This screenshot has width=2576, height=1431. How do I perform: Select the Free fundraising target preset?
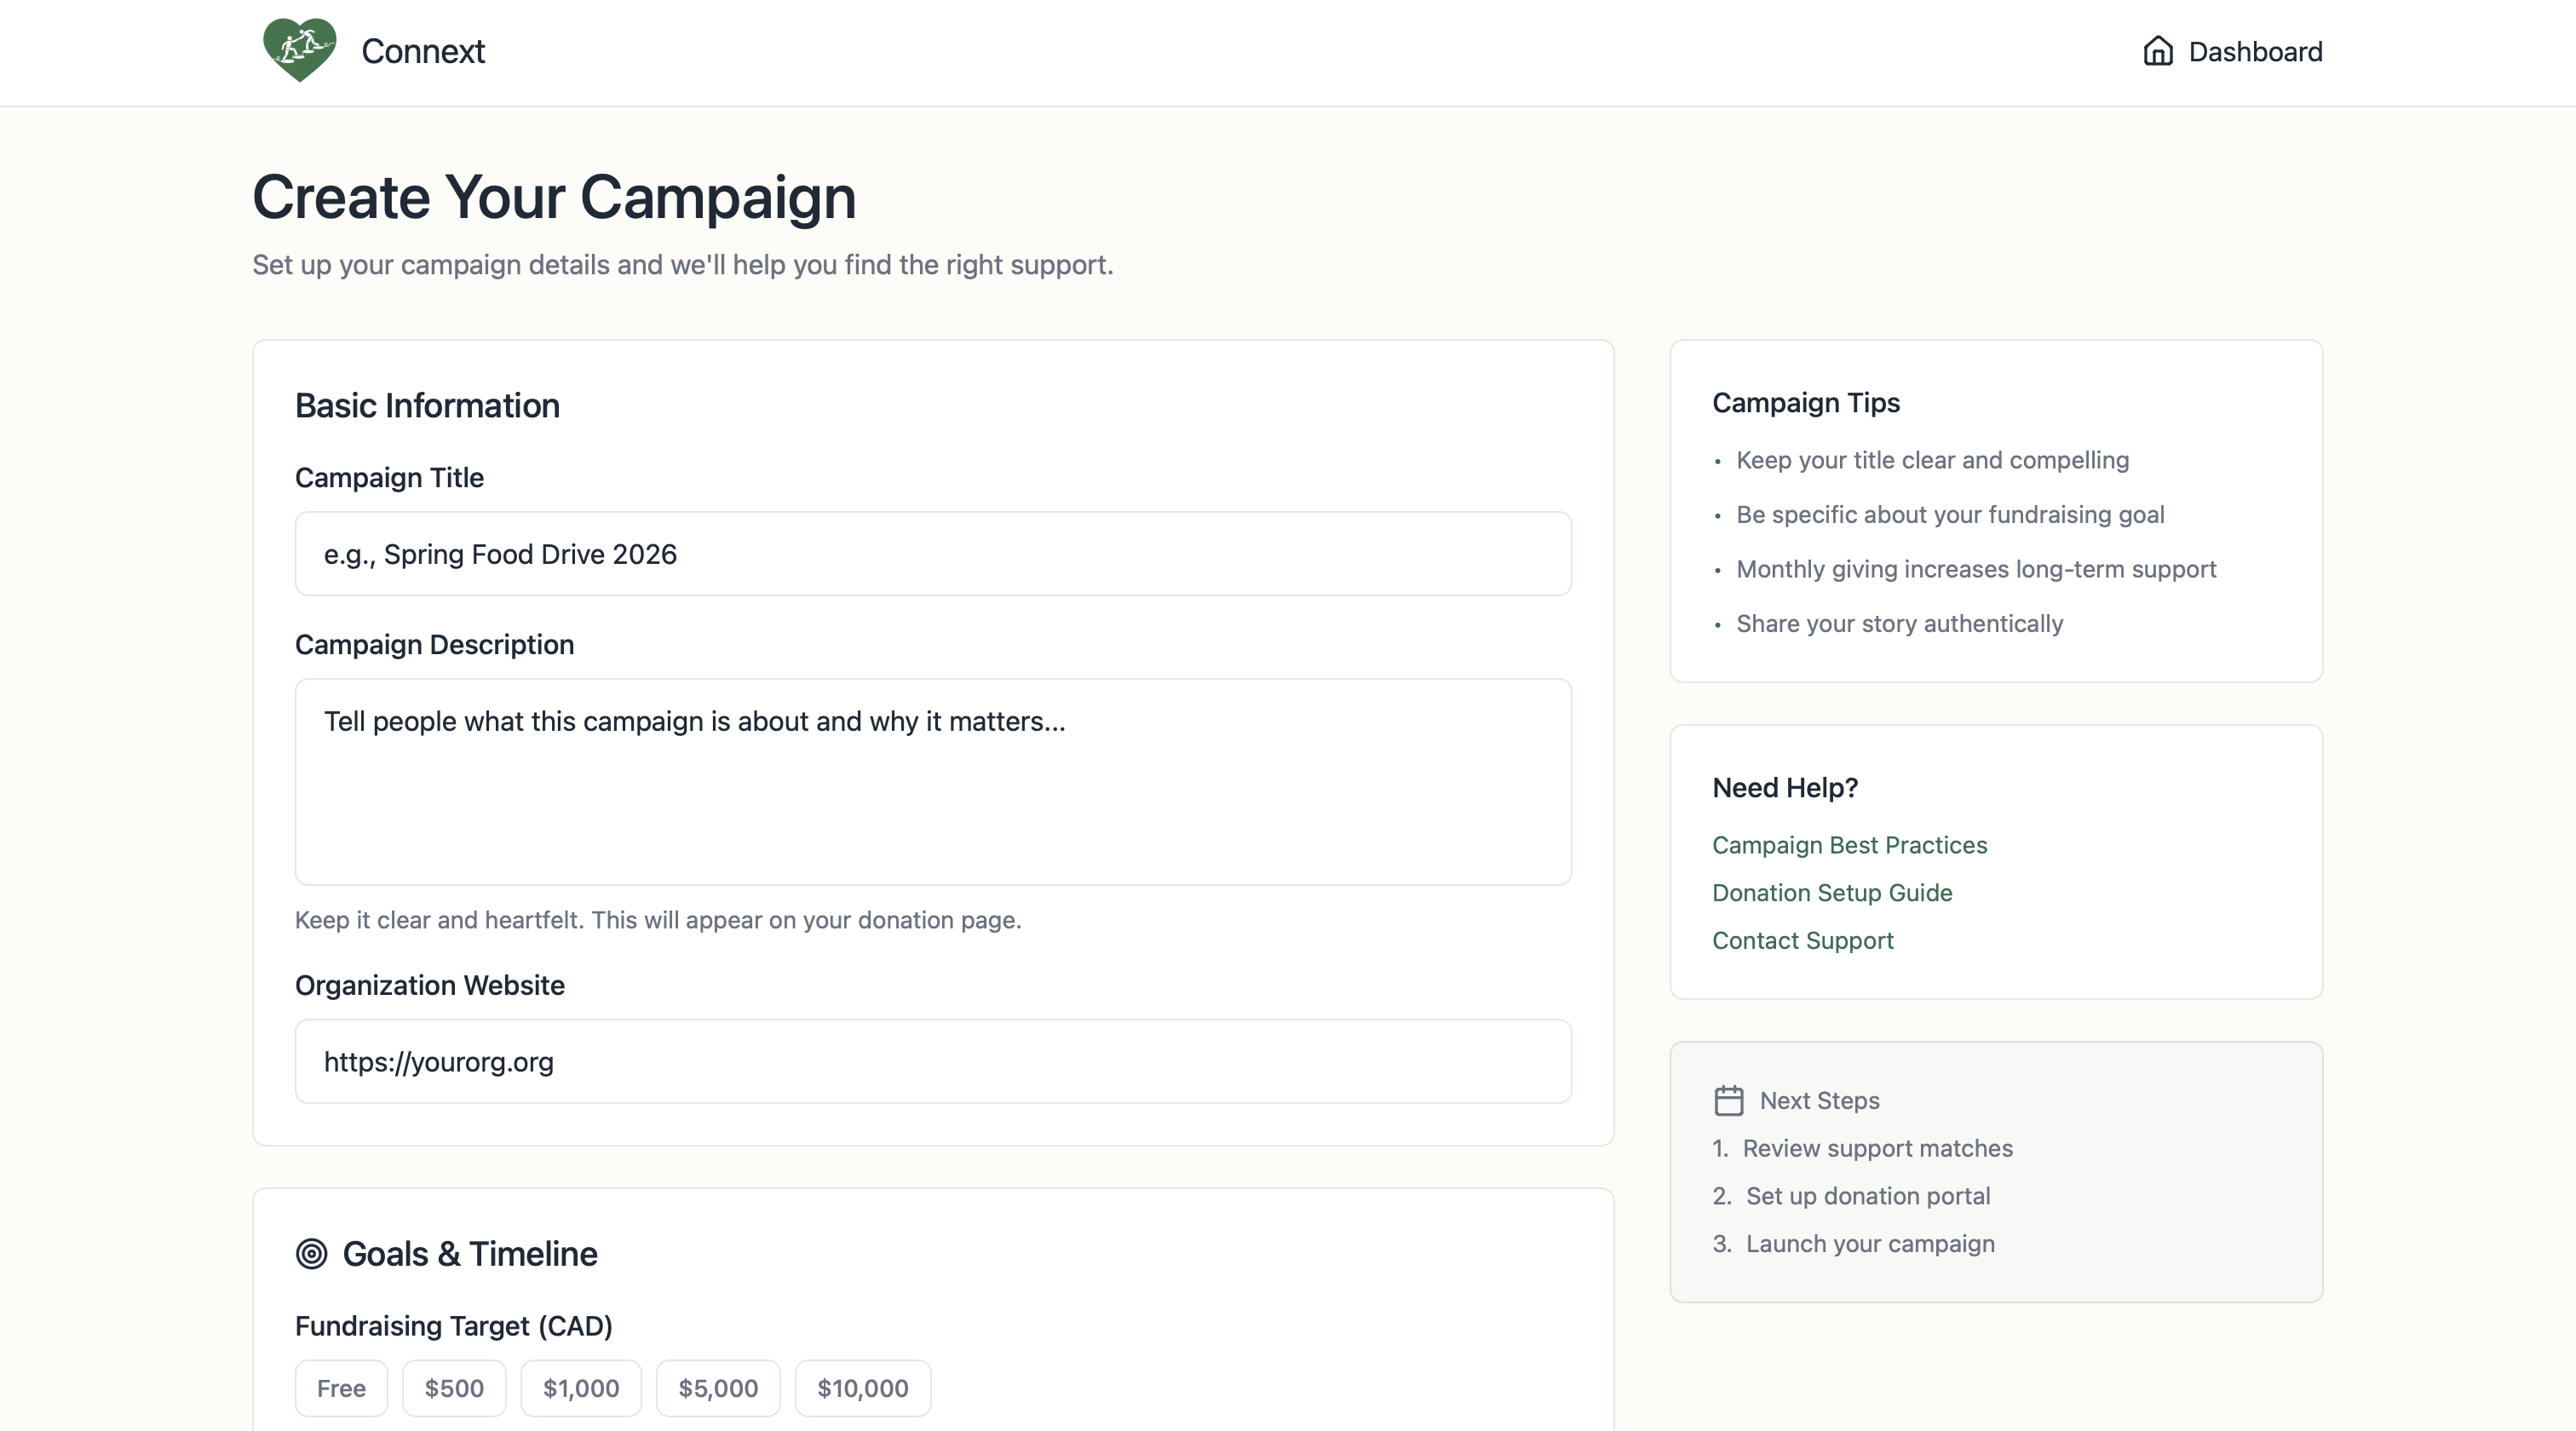[x=341, y=1388]
